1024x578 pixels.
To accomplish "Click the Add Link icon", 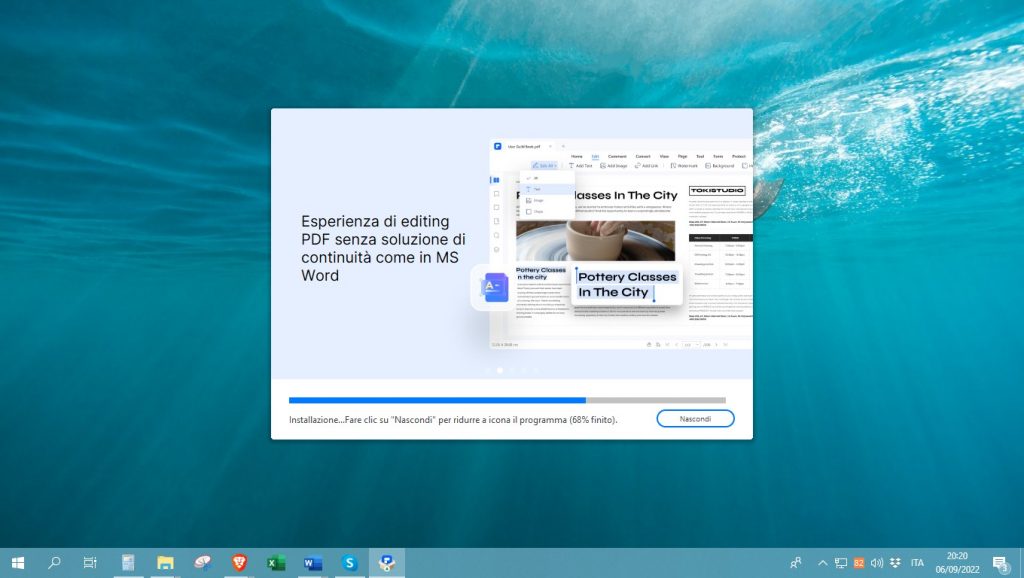I will point(648,165).
